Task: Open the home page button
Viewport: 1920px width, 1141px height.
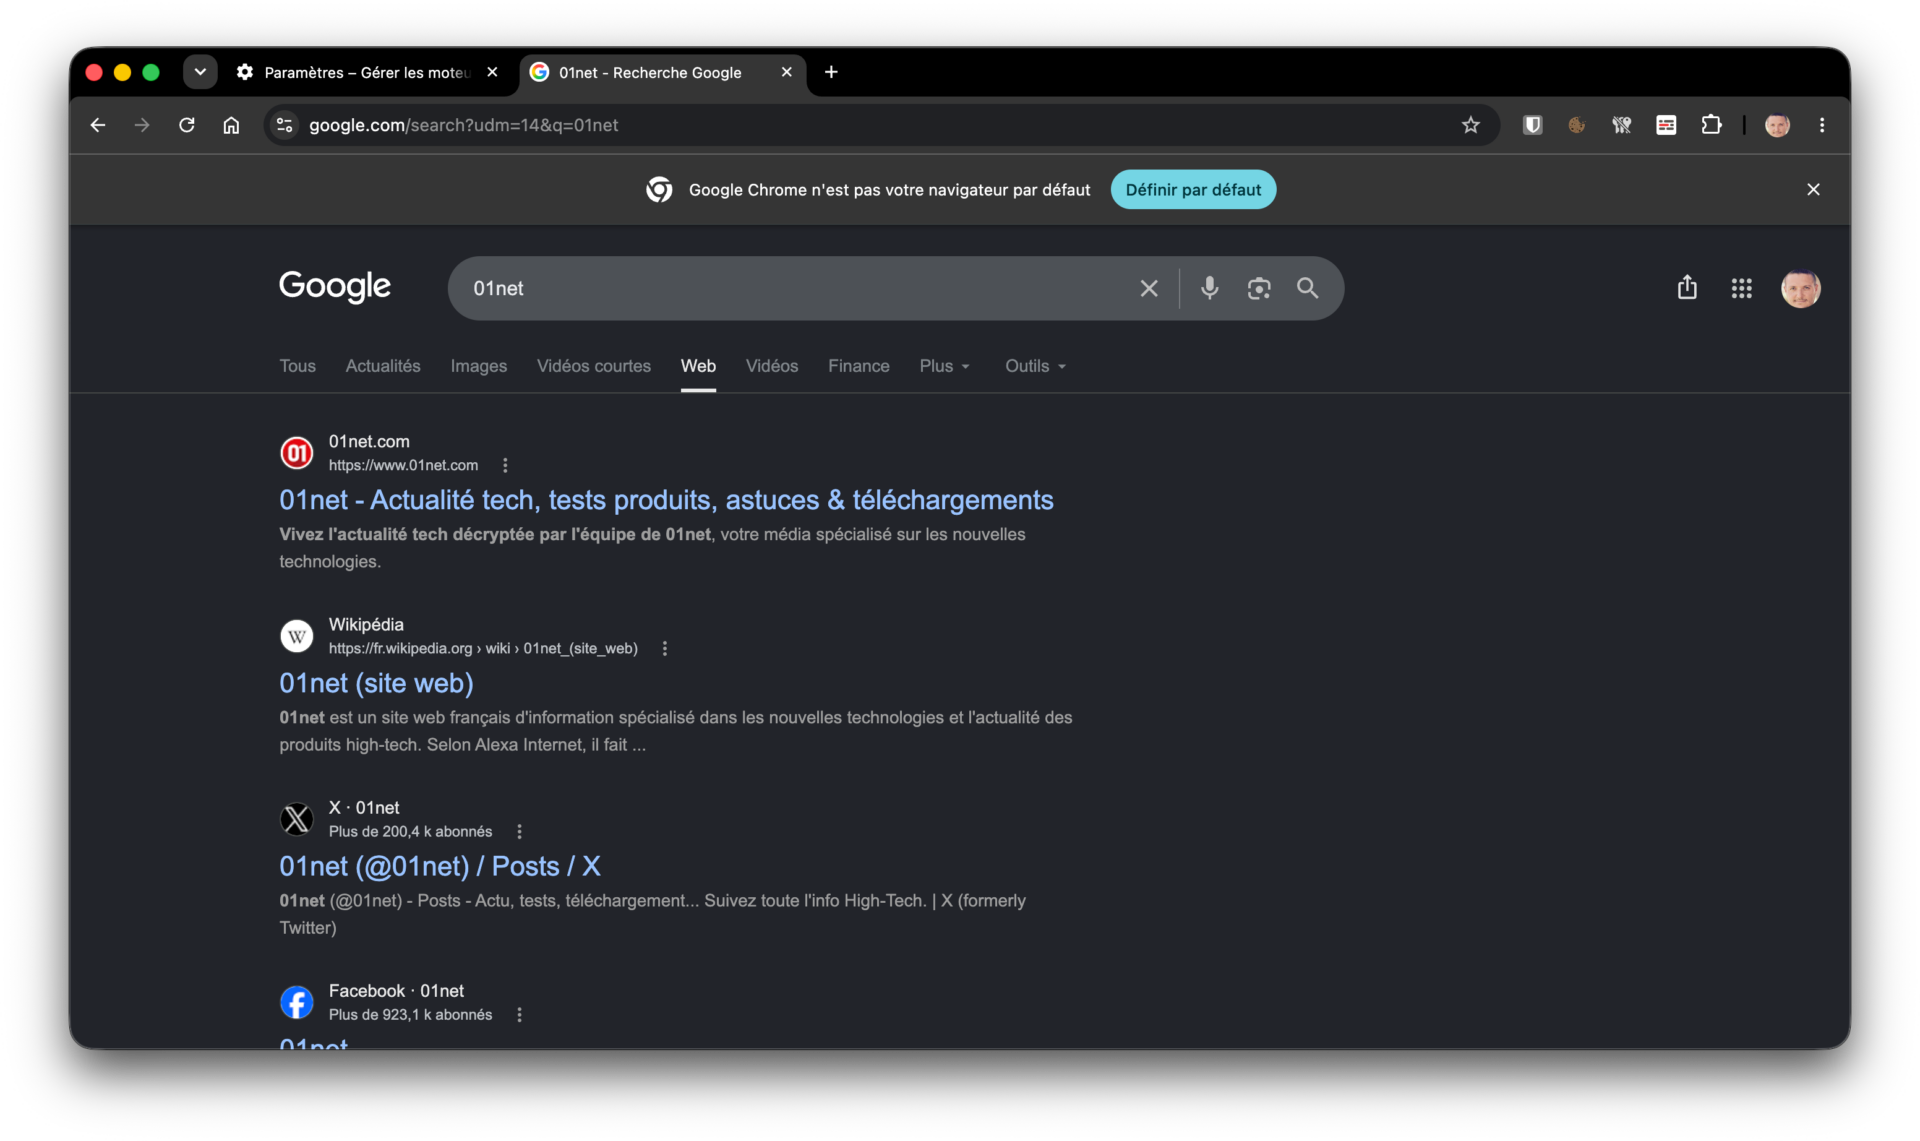Action: coord(231,125)
